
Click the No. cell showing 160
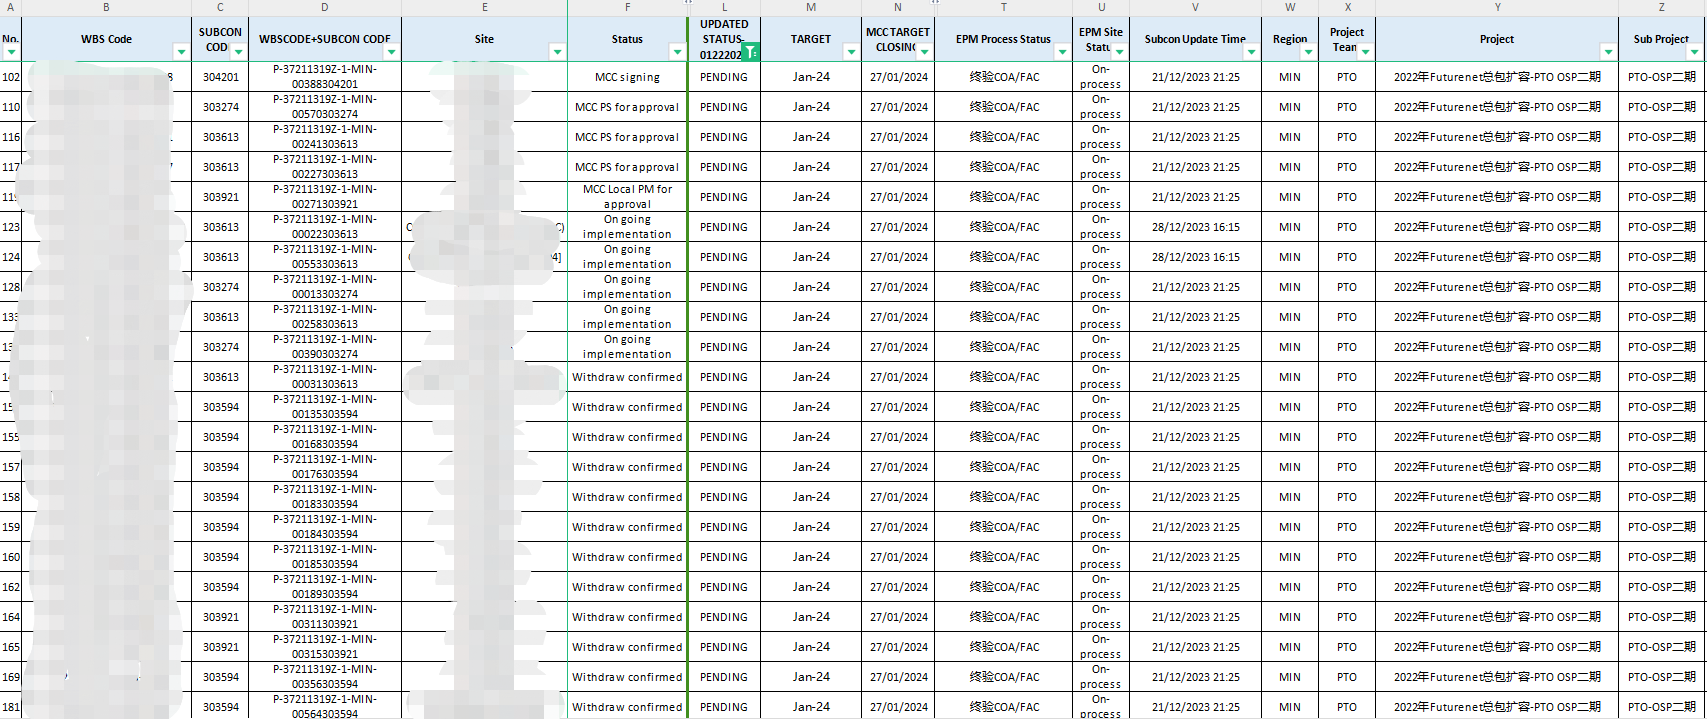(x=11, y=557)
